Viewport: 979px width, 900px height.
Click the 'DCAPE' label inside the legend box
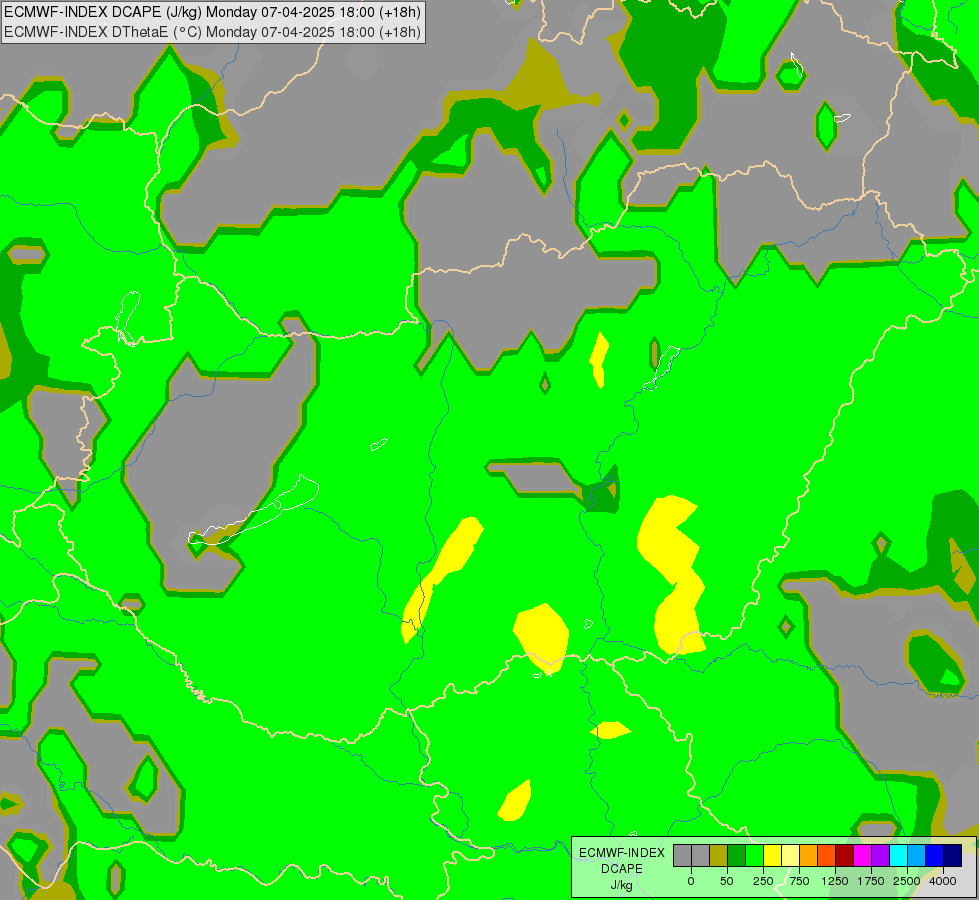622,869
